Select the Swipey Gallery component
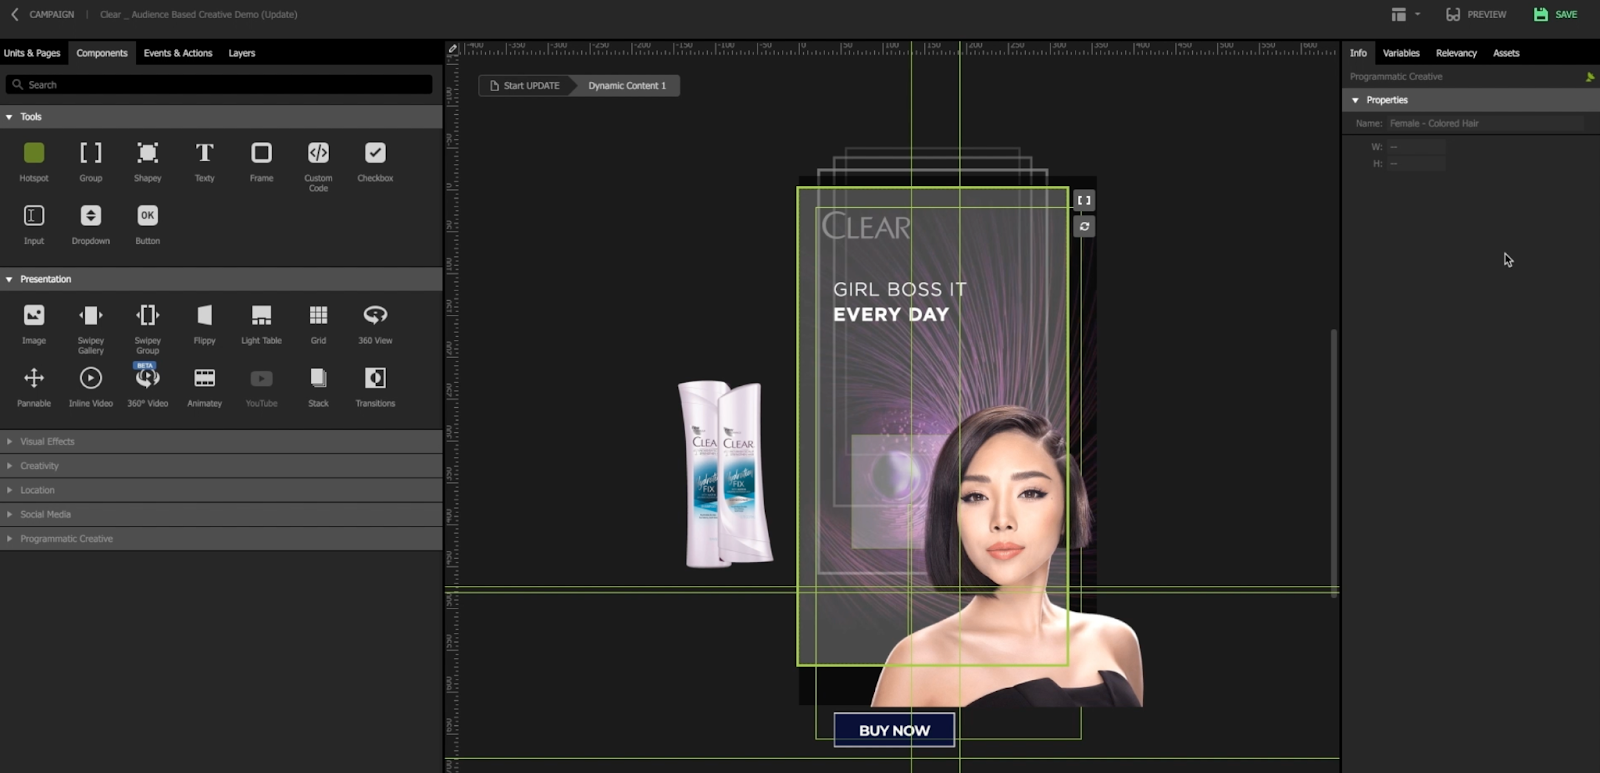Viewport: 1600px width, 773px height. coord(91,316)
